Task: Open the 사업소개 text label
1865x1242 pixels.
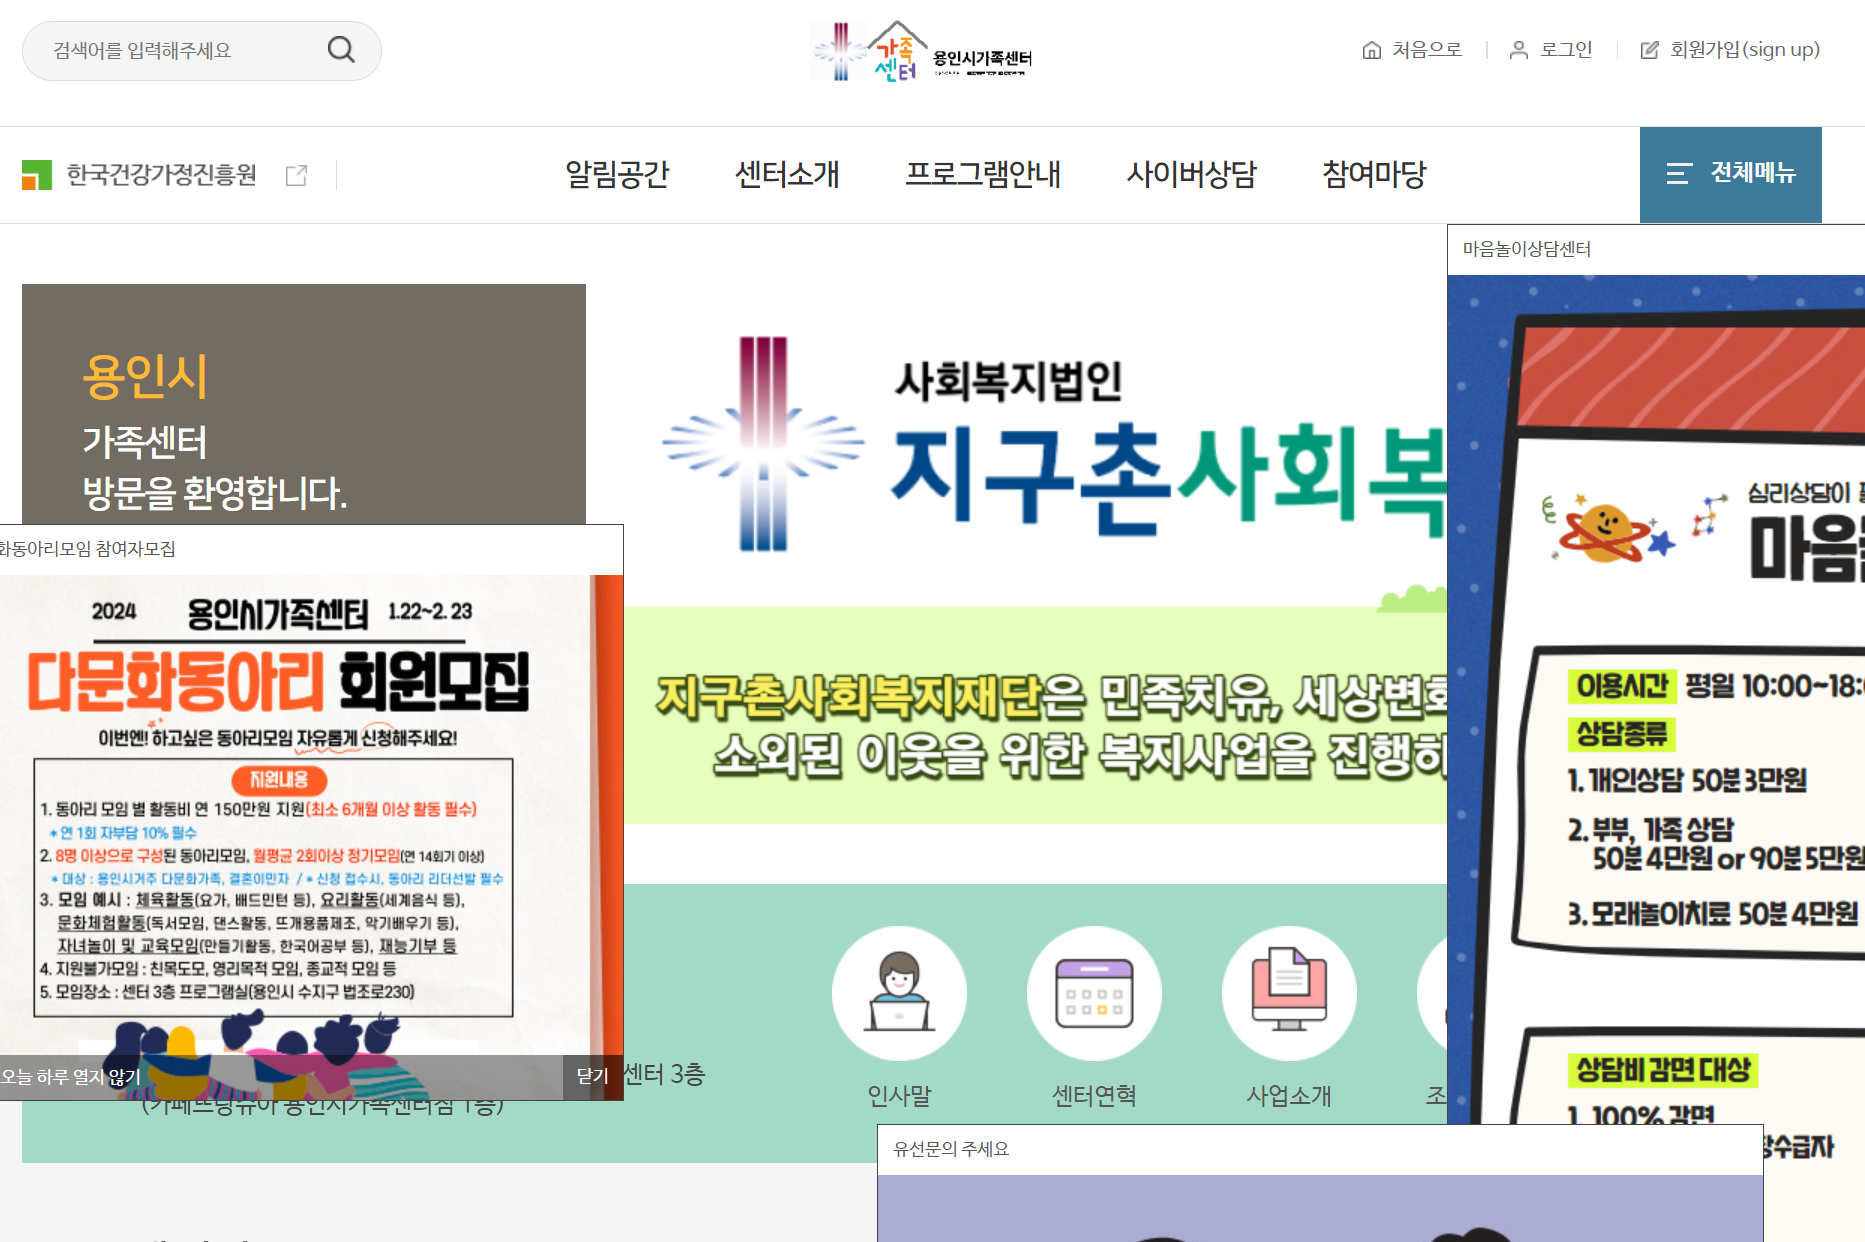Action: [x=1289, y=1096]
